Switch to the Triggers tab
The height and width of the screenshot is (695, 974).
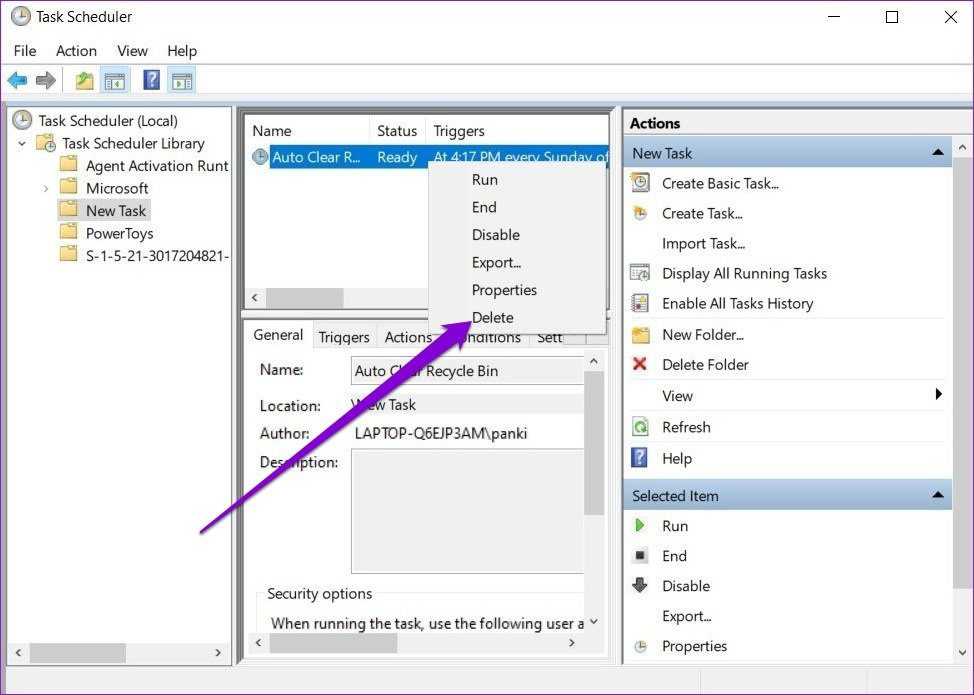pyautogui.click(x=343, y=337)
